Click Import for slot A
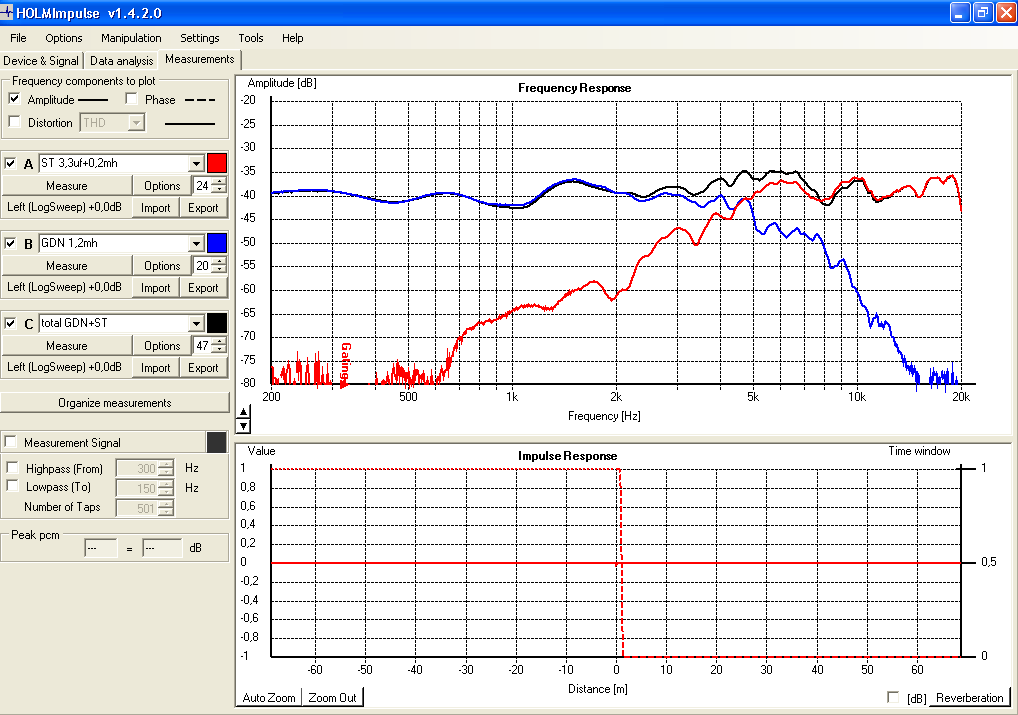Viewport: 1018px width, 715px height. point(155,208)
